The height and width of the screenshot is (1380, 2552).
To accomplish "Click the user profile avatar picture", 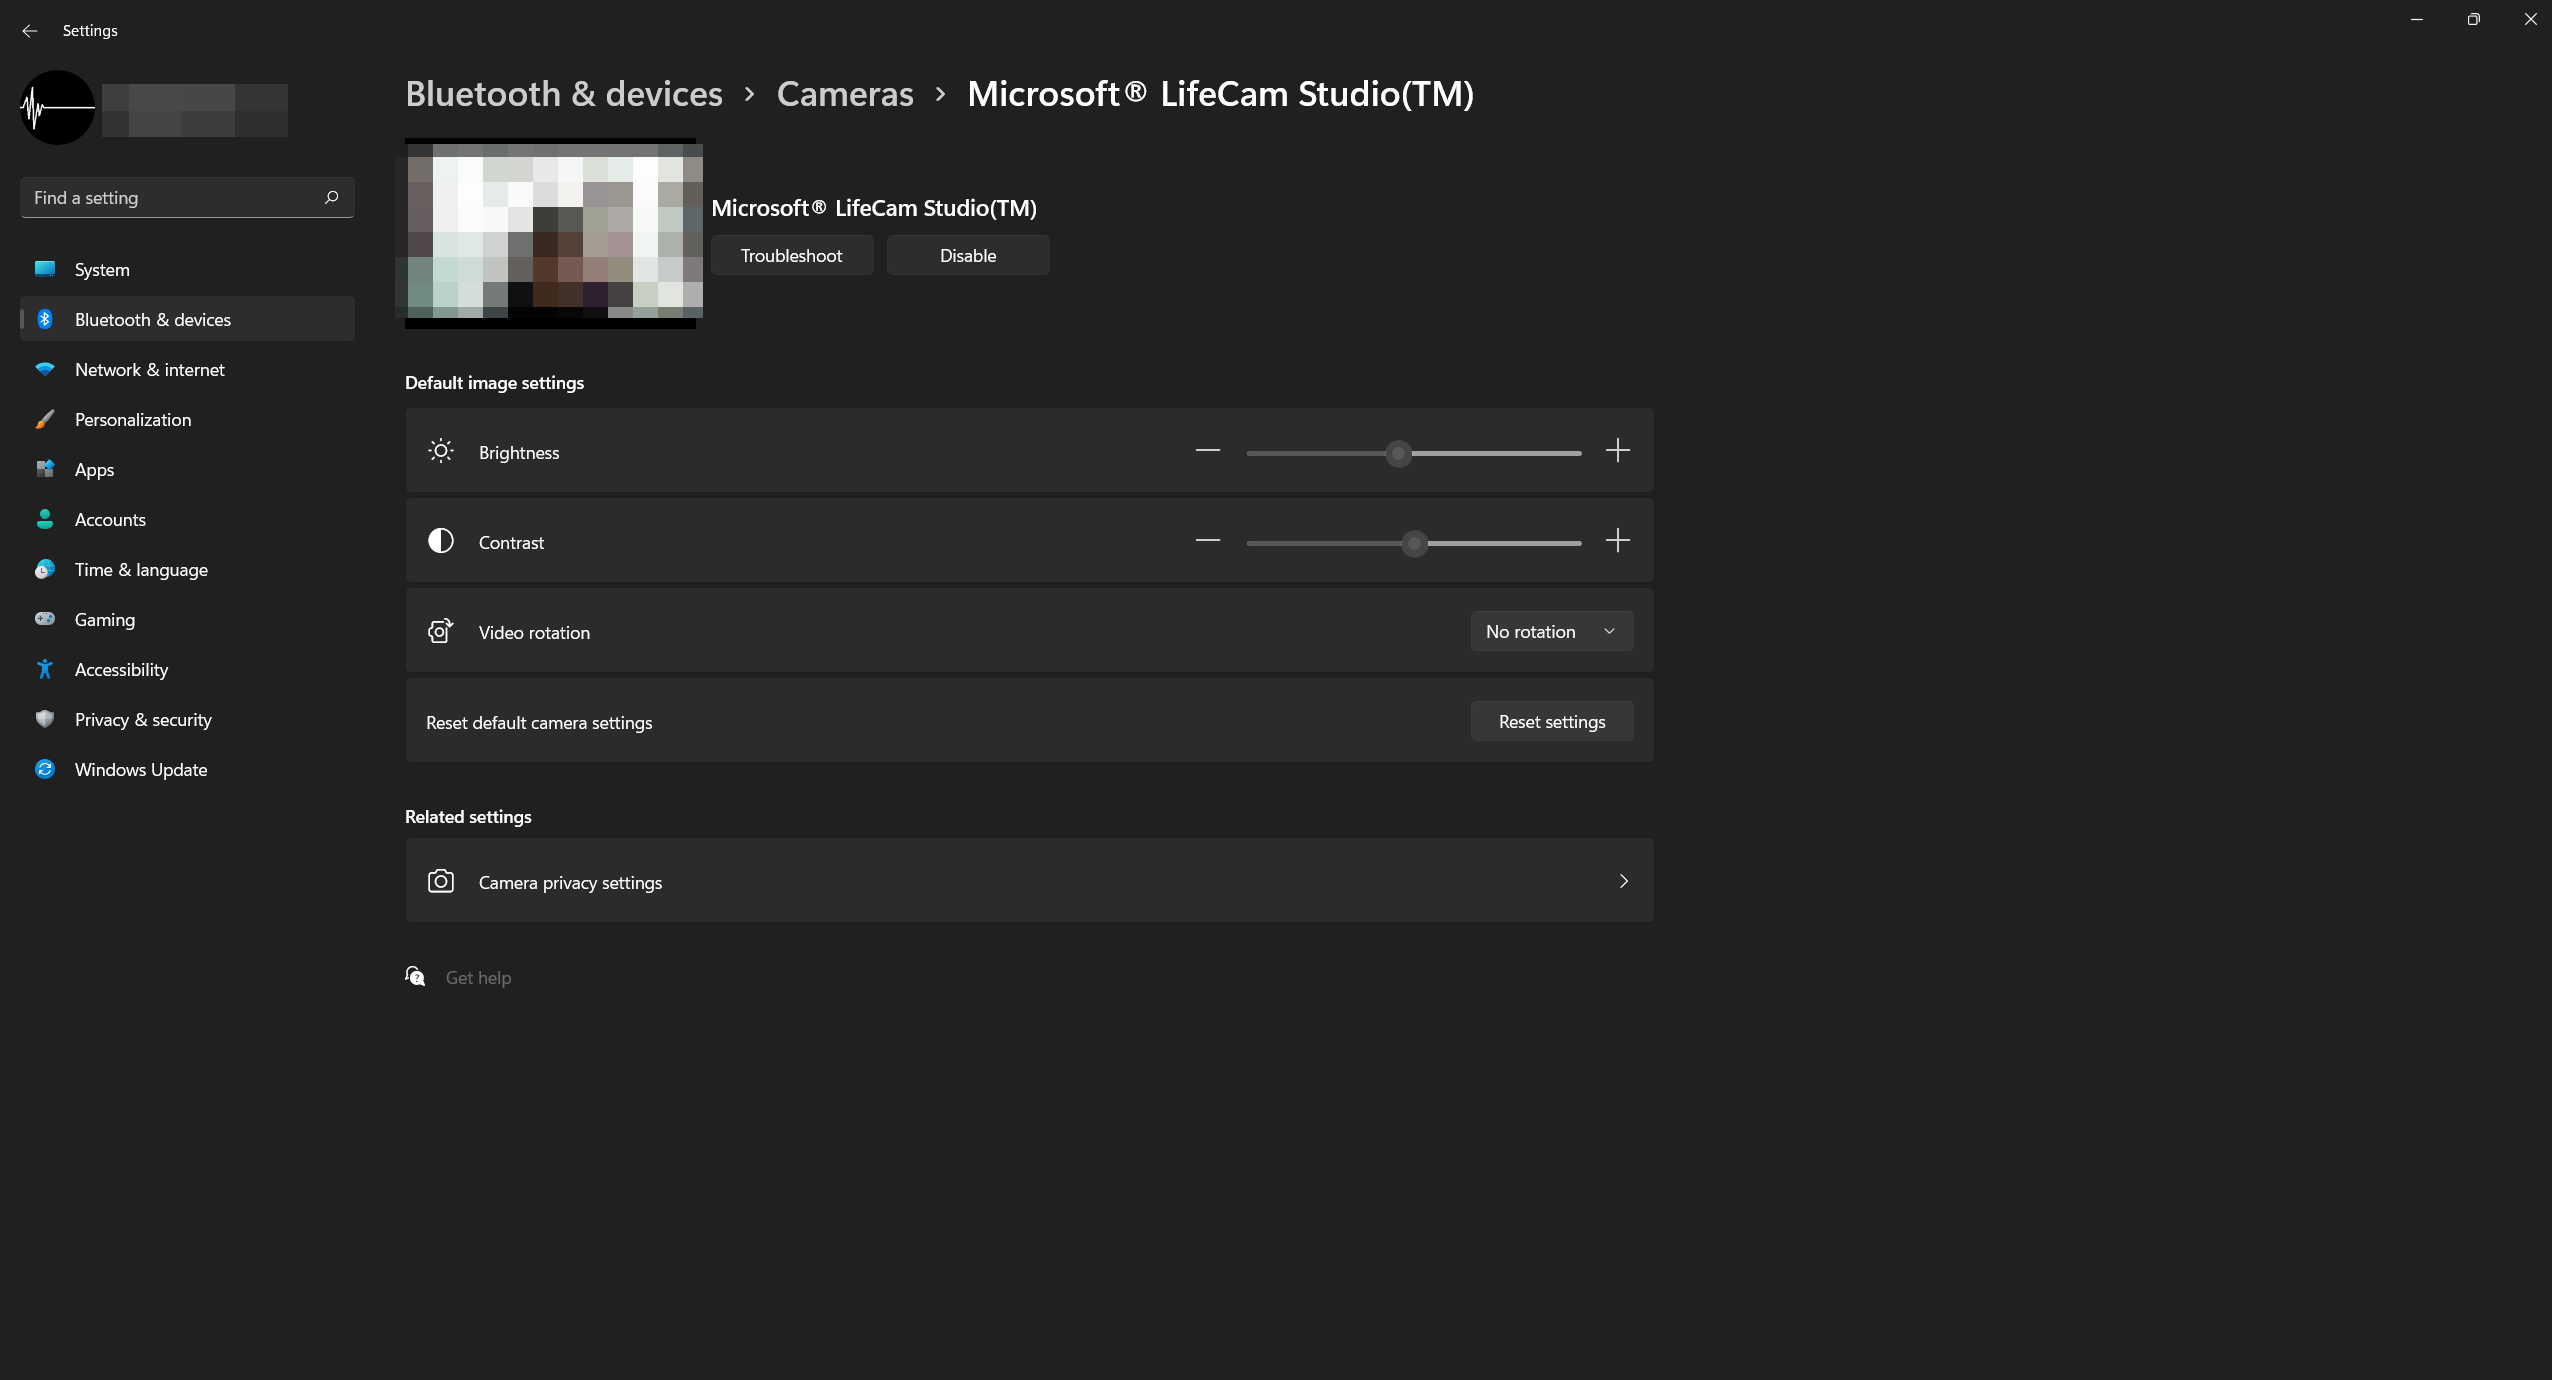I will 57,107.
